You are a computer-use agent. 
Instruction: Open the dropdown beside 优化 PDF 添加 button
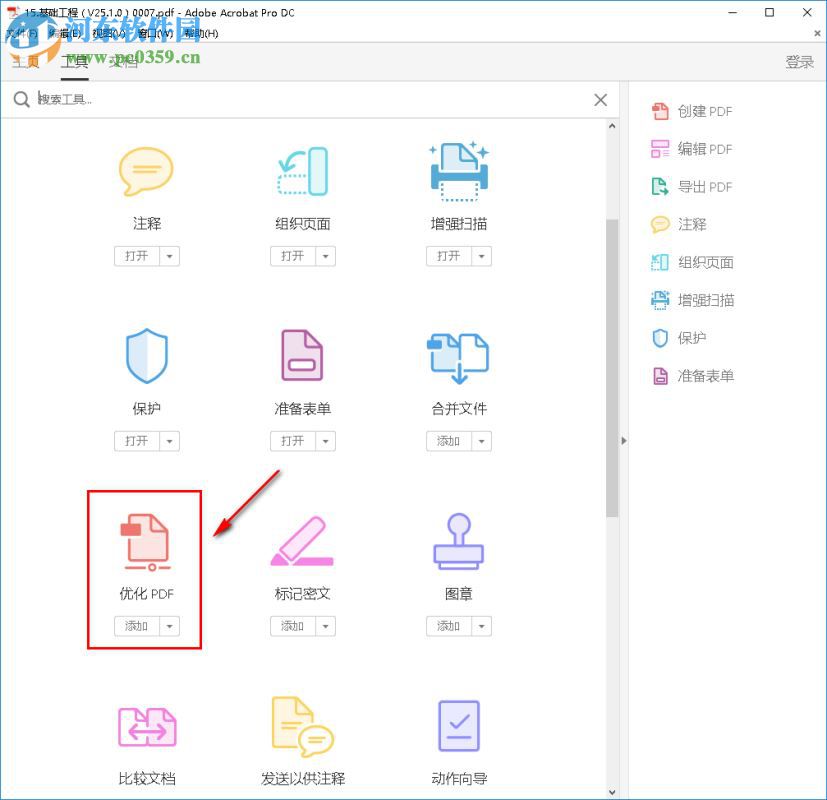[x=169, y=626]
